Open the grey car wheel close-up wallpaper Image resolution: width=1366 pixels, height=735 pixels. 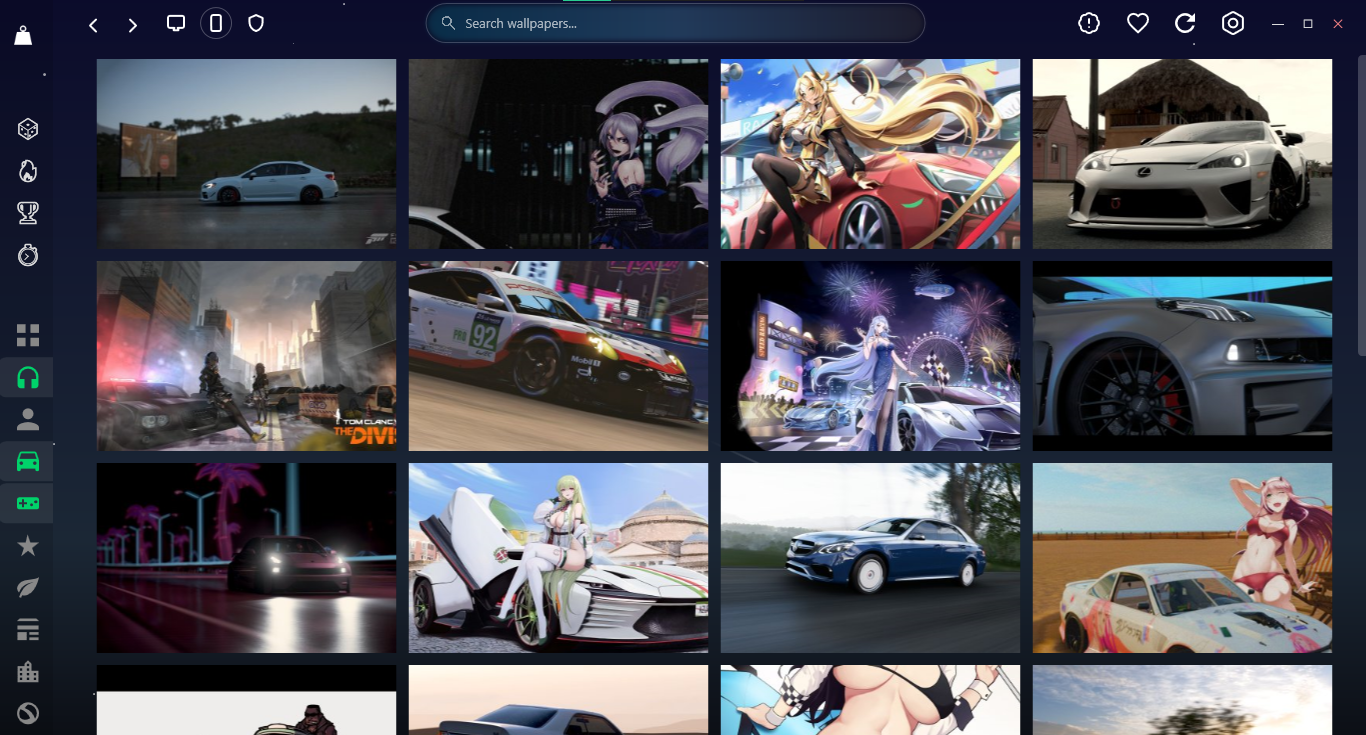coord(1182,356)
